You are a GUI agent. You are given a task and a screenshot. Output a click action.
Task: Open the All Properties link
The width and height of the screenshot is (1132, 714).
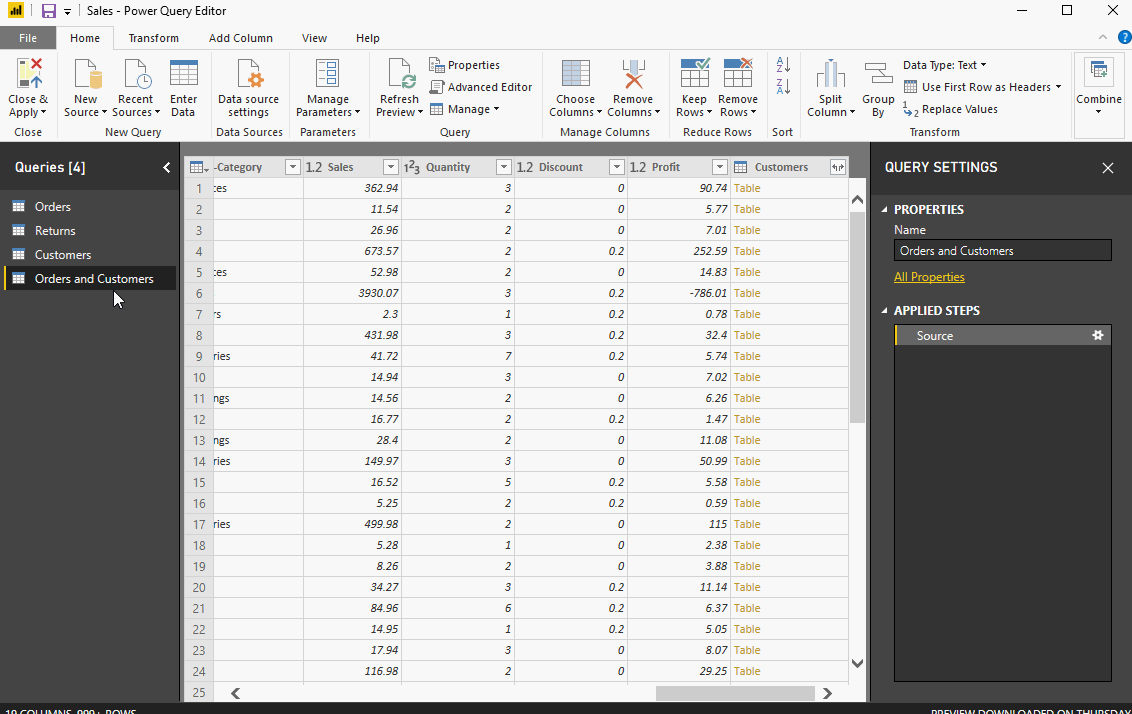tap(929, 277)
